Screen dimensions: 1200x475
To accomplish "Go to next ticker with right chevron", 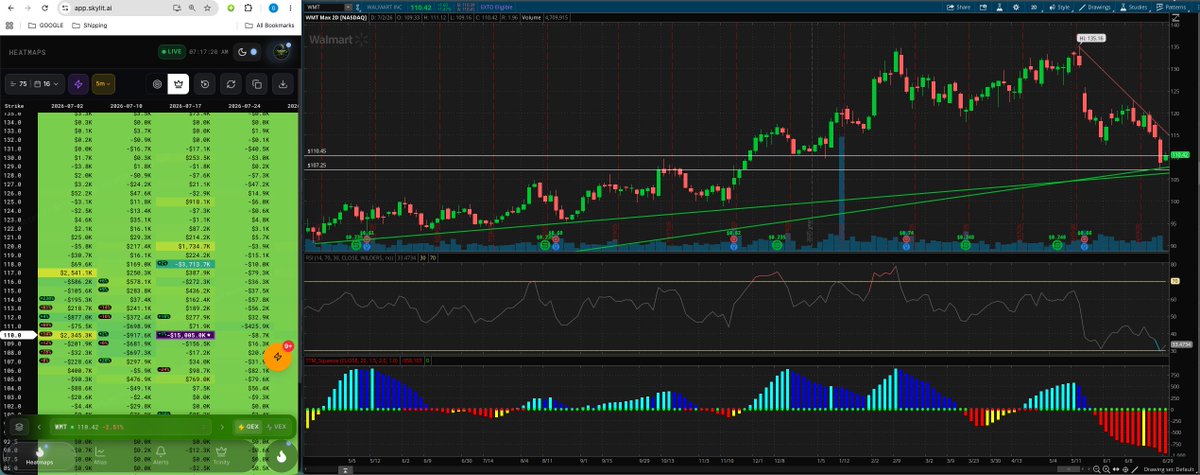I will (221, 427).
